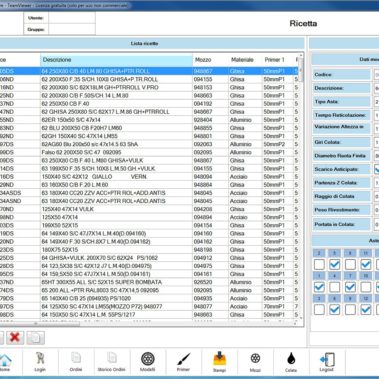Click the copy recipe button
Image resolution: width=379 pixels, height=379 pixels.
pos(35,337)
